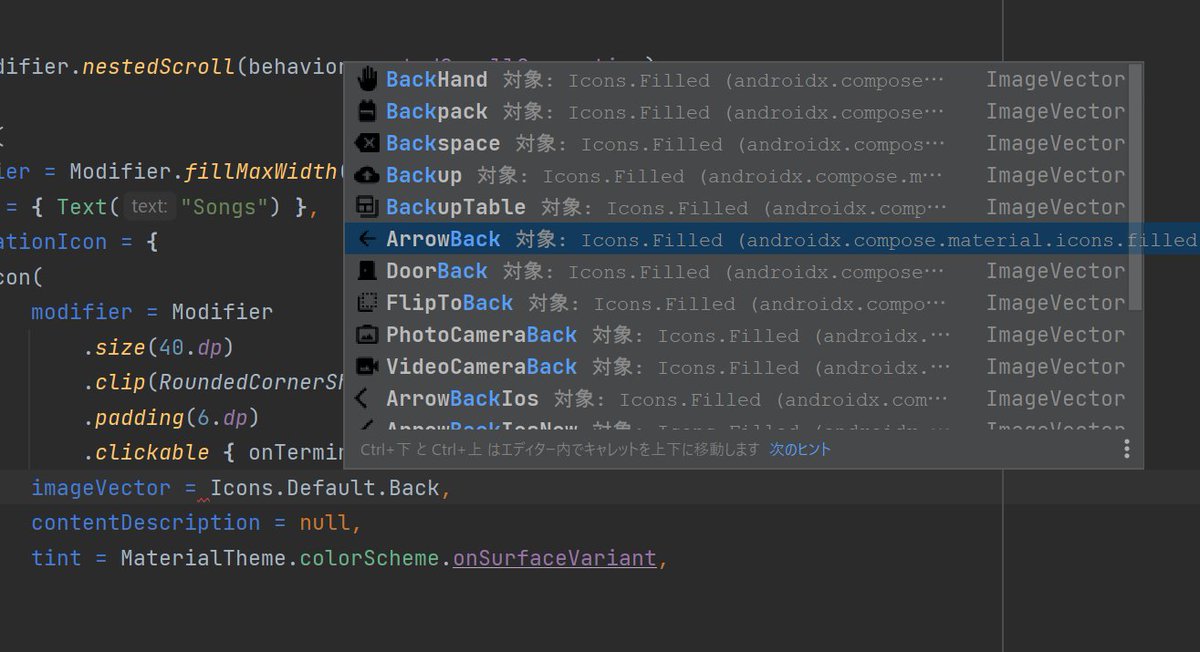Image resolution: width=1200 pixels, height=652 pixels.
Task: Choose the Backspace completion entry text
Action: pos(443,144)
